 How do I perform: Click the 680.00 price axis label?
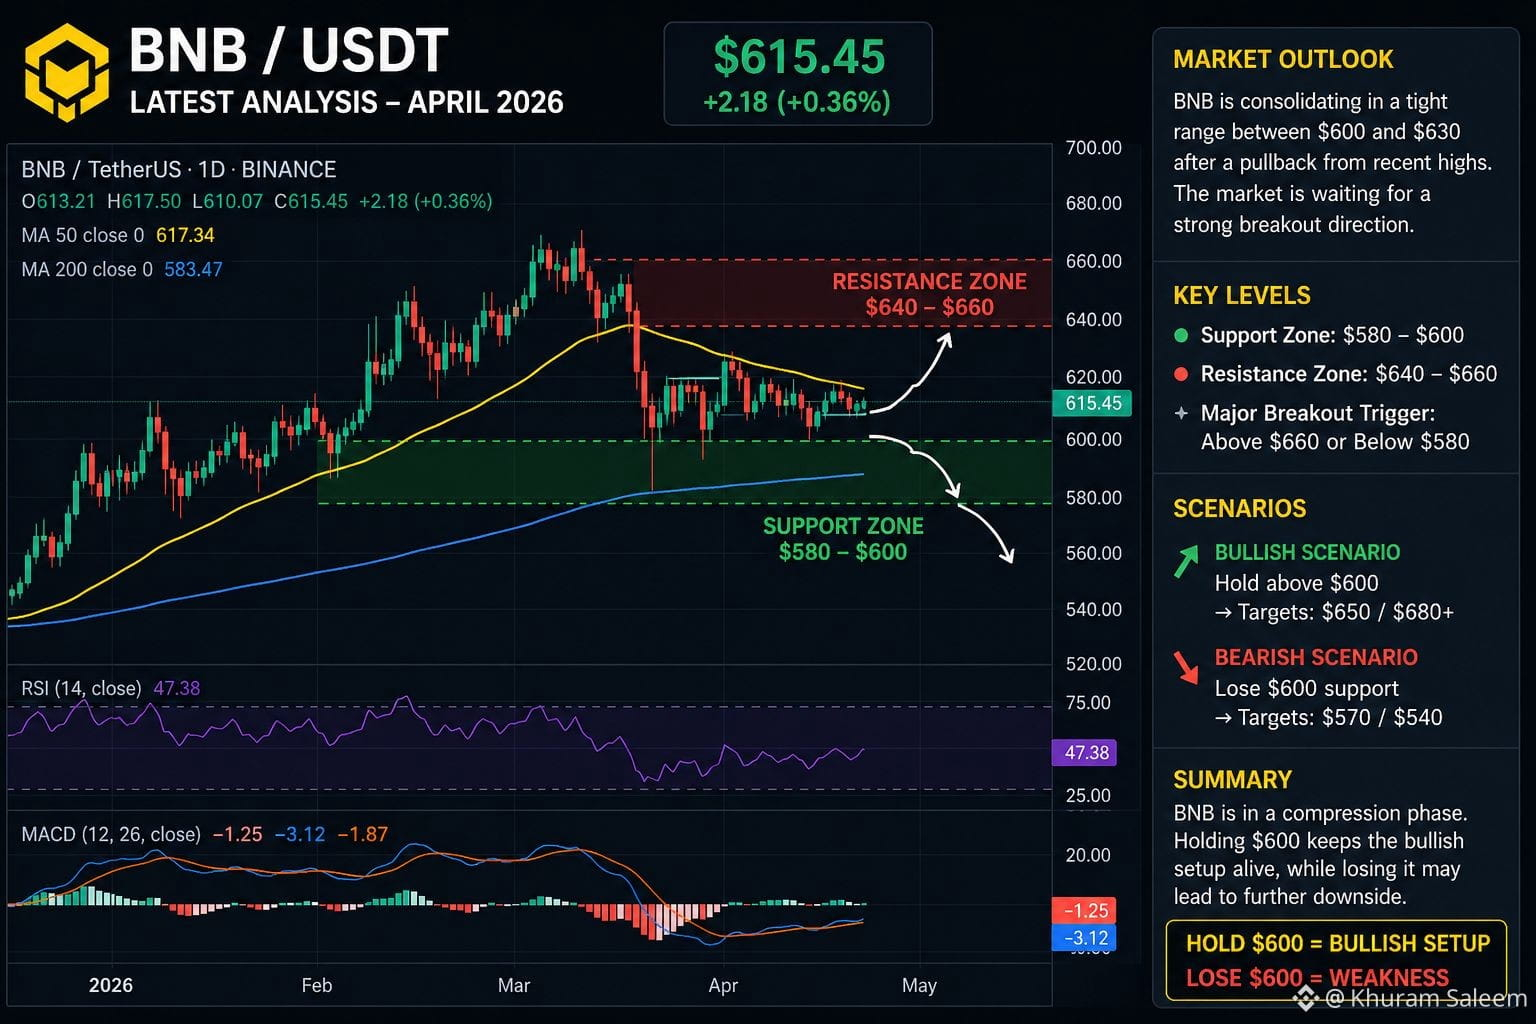(x=1094, y=203)
